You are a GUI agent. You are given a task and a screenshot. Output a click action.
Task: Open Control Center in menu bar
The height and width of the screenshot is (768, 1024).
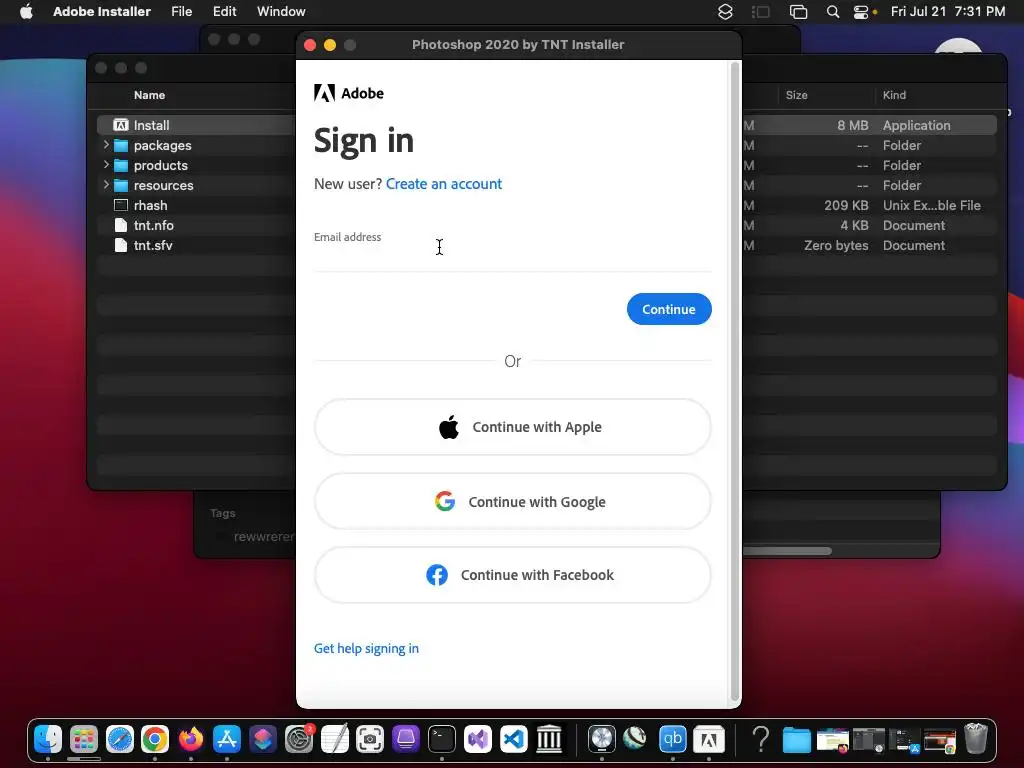pyautogui.click(x=861, y=12)
